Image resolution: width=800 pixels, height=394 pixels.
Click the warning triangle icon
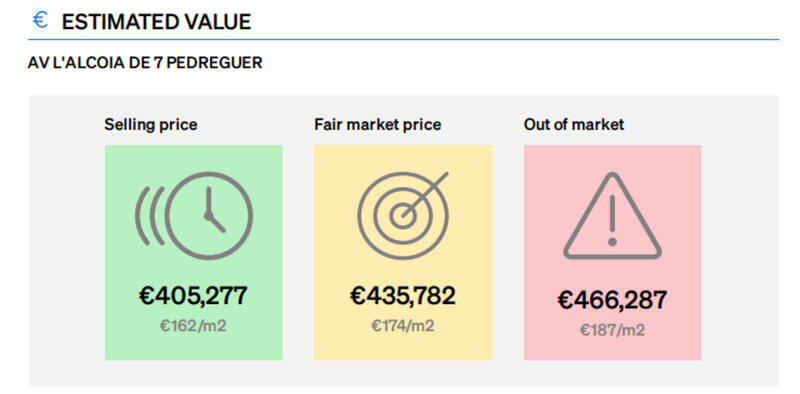612,215
